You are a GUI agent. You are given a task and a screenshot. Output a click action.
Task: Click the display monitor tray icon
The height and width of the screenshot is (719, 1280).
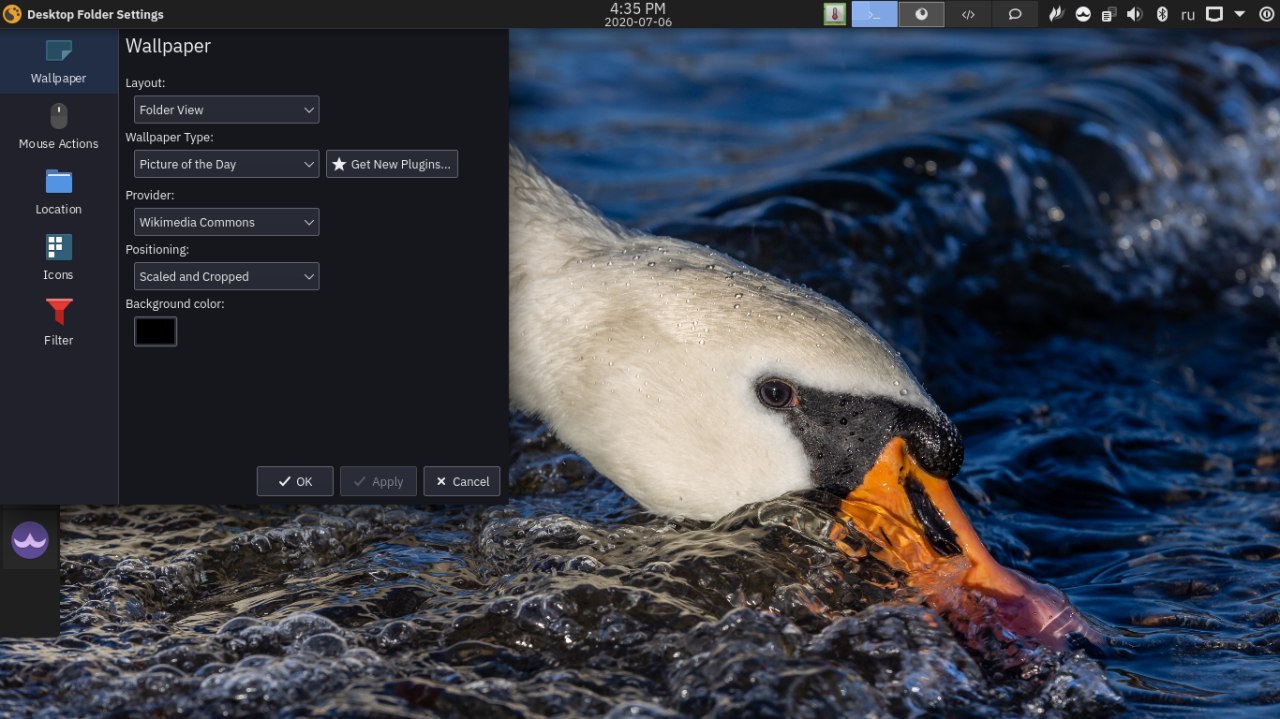pyautogui.click(x=1214, y=14)
